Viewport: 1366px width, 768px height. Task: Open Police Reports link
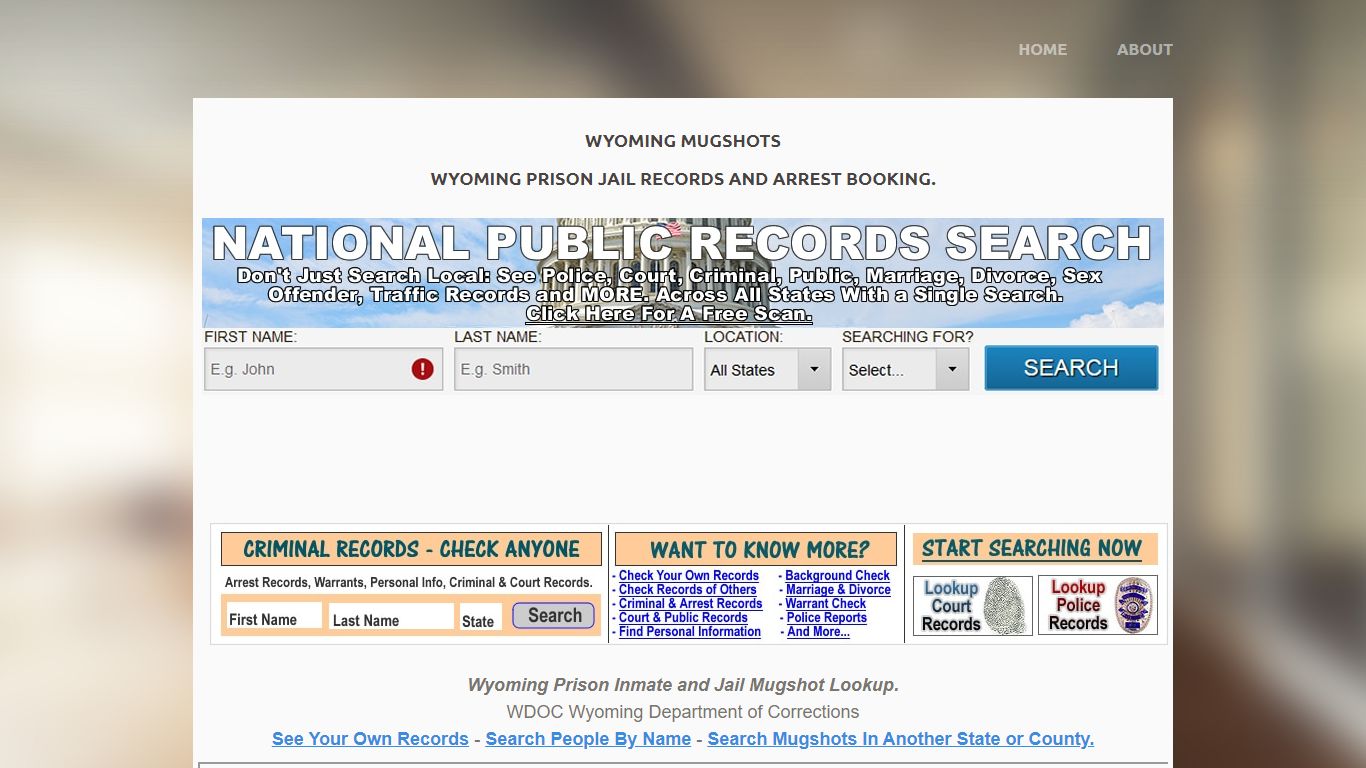point(827,618)
